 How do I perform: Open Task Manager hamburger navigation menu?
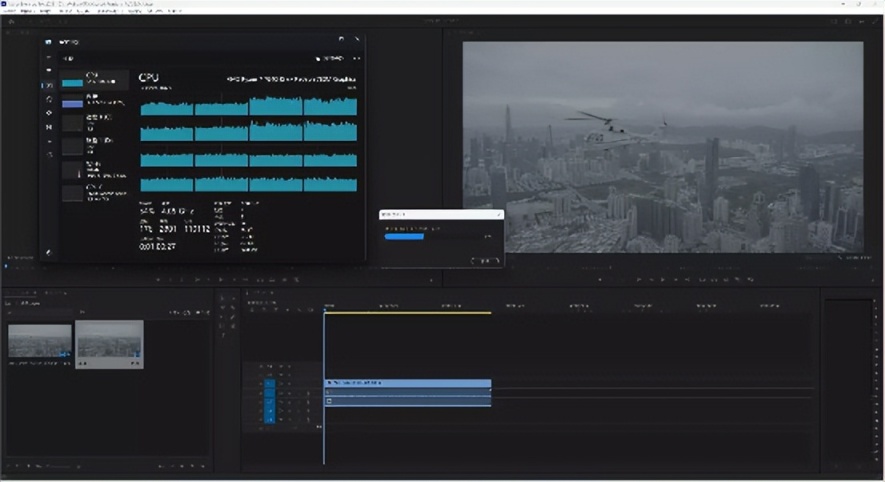[49, 58]
